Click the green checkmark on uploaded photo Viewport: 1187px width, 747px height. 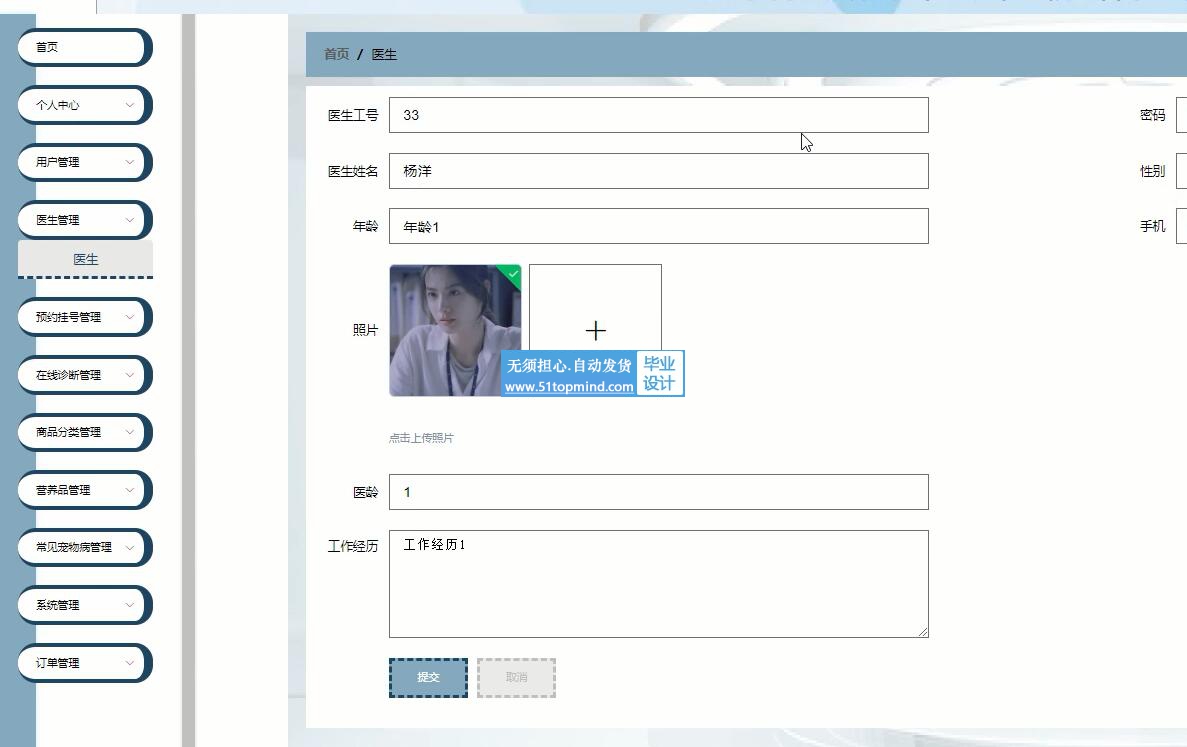tap(513, 273)
